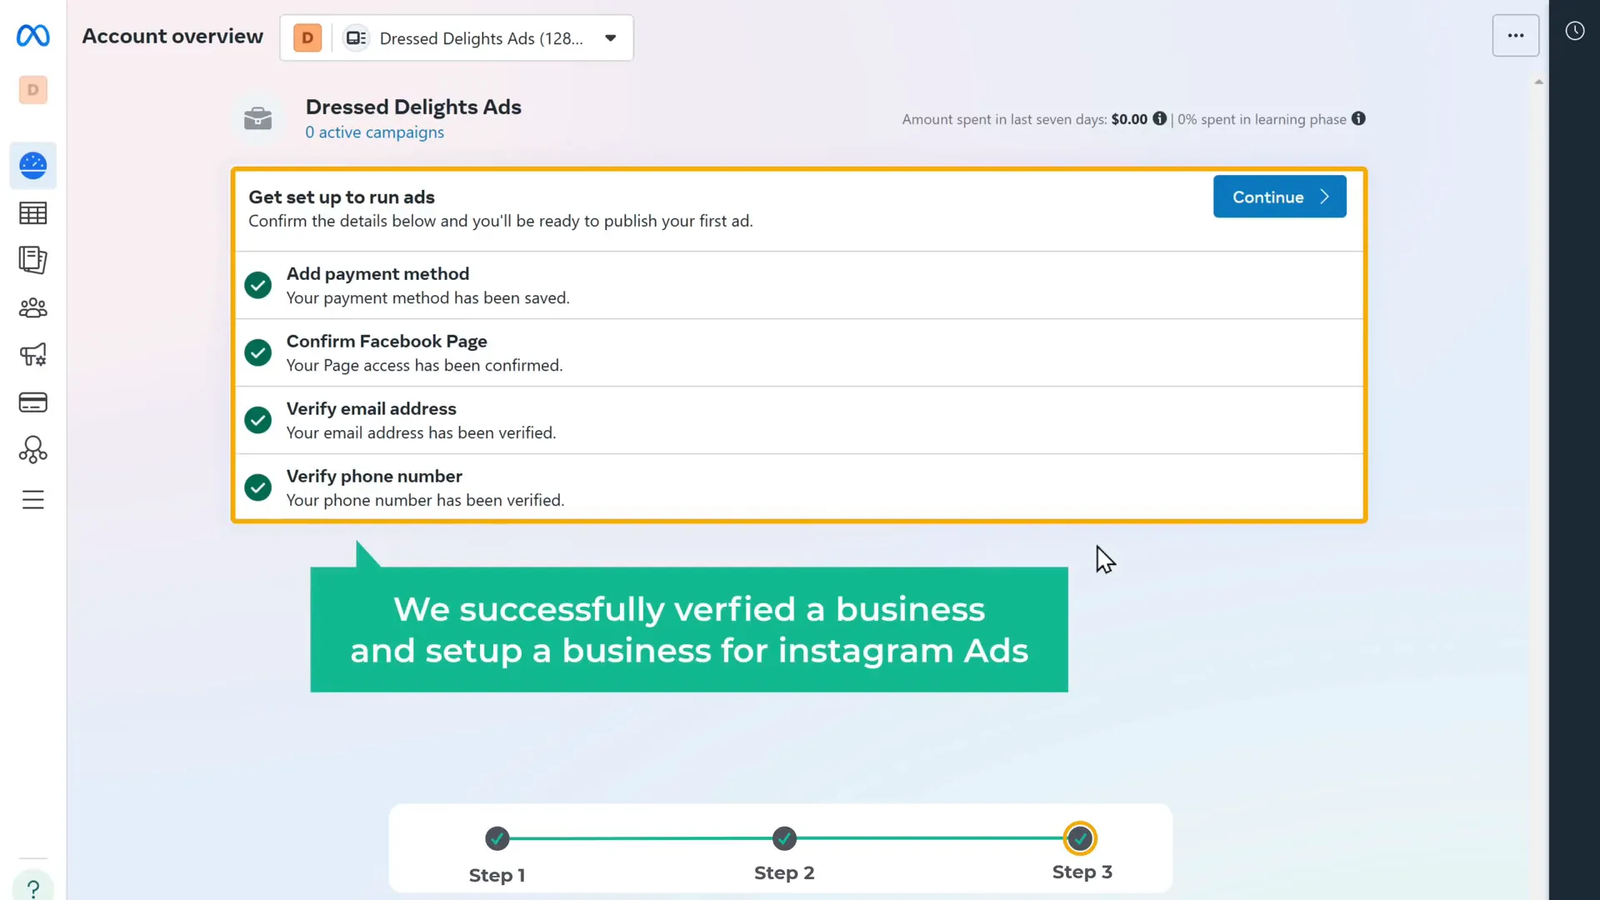Click the page scrollbar up arrow

[x=1539, y=82]
